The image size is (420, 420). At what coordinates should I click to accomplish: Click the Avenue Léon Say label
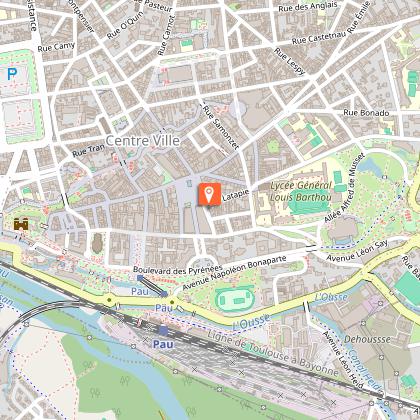click(x=357, y=251)
